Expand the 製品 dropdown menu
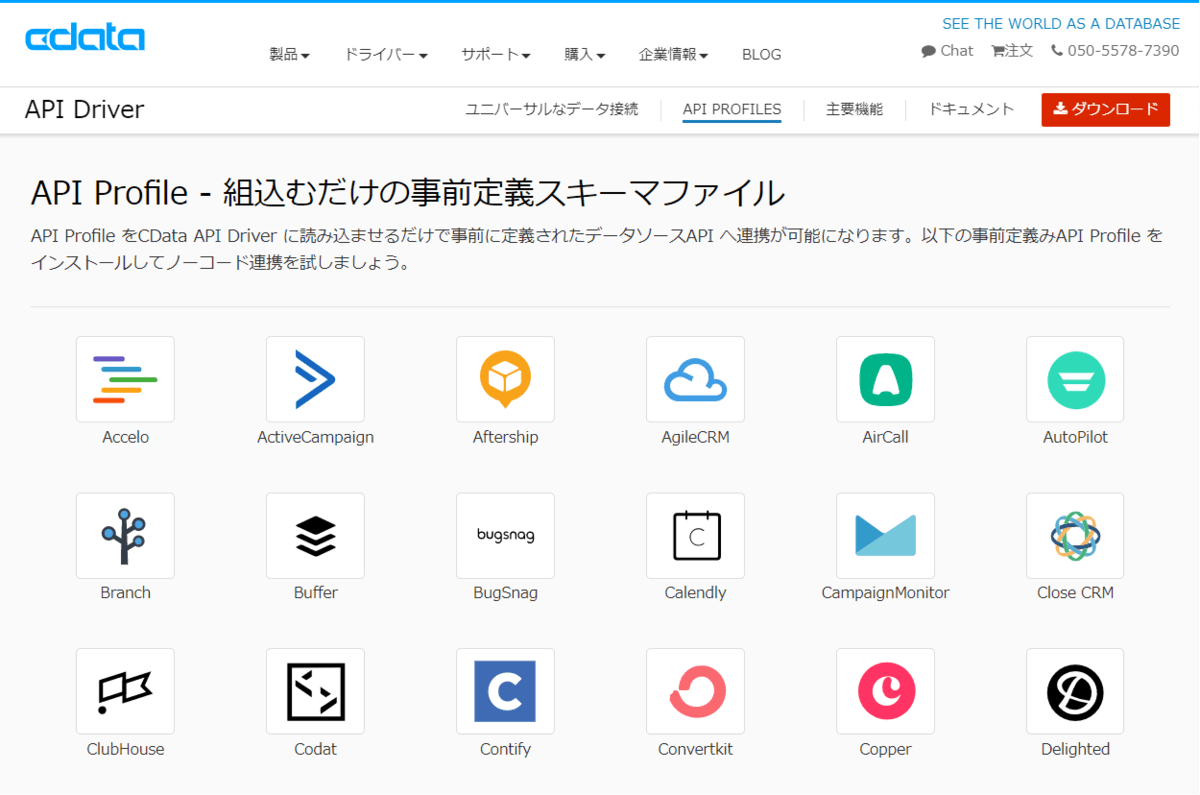This screenshot has width=1200, height=795. click(289, 55)
